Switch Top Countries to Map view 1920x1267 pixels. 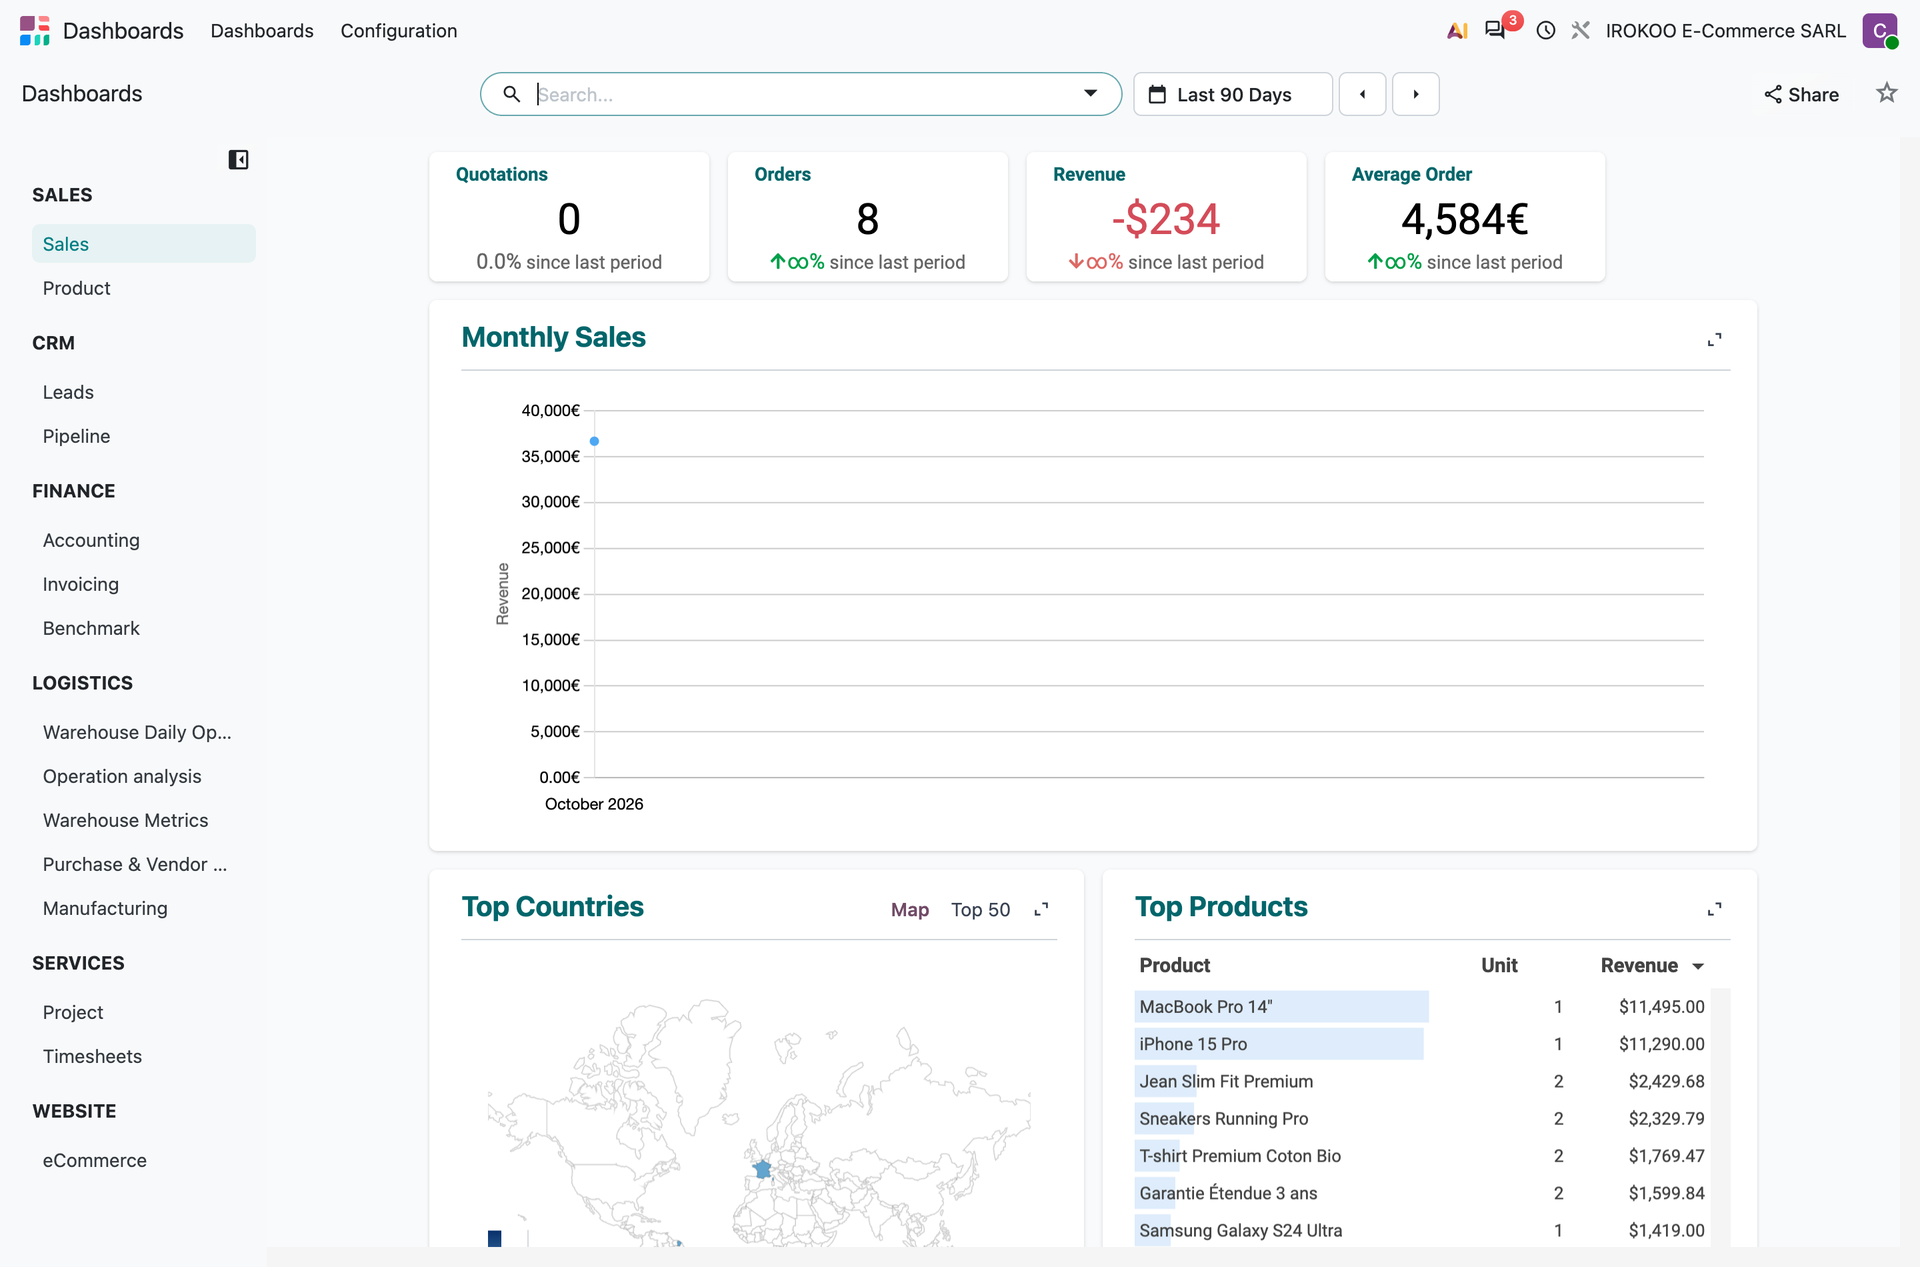pyautogui.click(x=910, y=909)
